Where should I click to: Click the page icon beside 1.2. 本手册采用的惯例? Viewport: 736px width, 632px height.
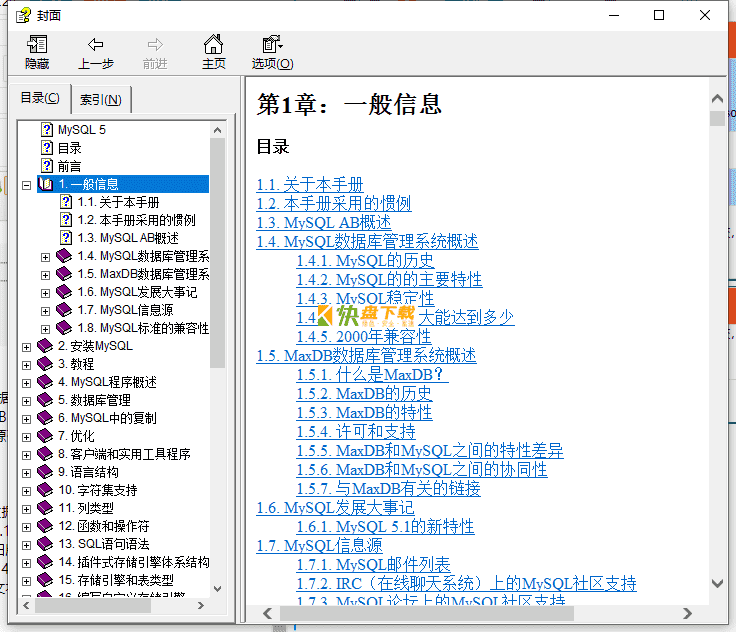pyautogui.click(x=66, y=220)
